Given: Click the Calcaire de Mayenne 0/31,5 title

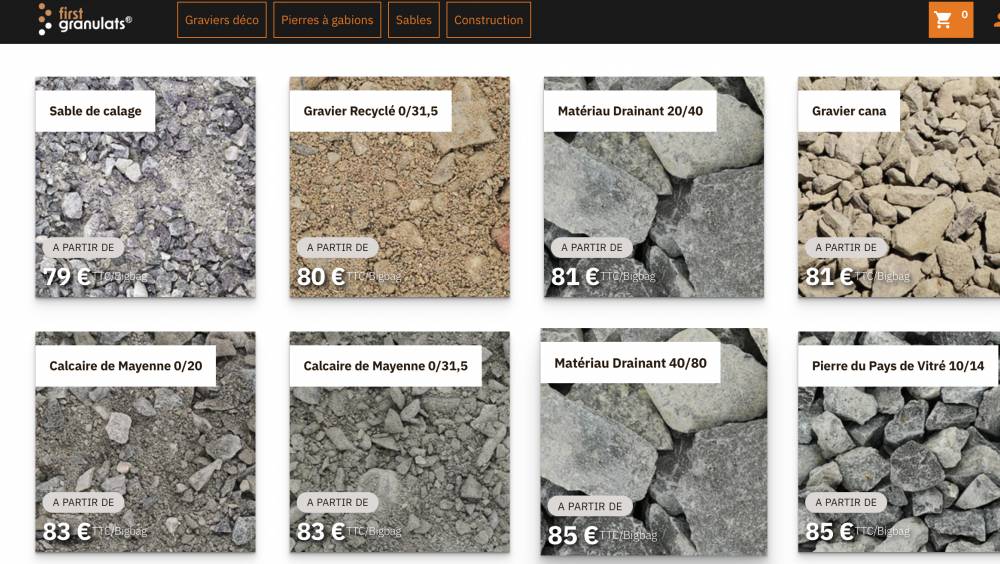Looking at the screenshot, I should 385,366.
